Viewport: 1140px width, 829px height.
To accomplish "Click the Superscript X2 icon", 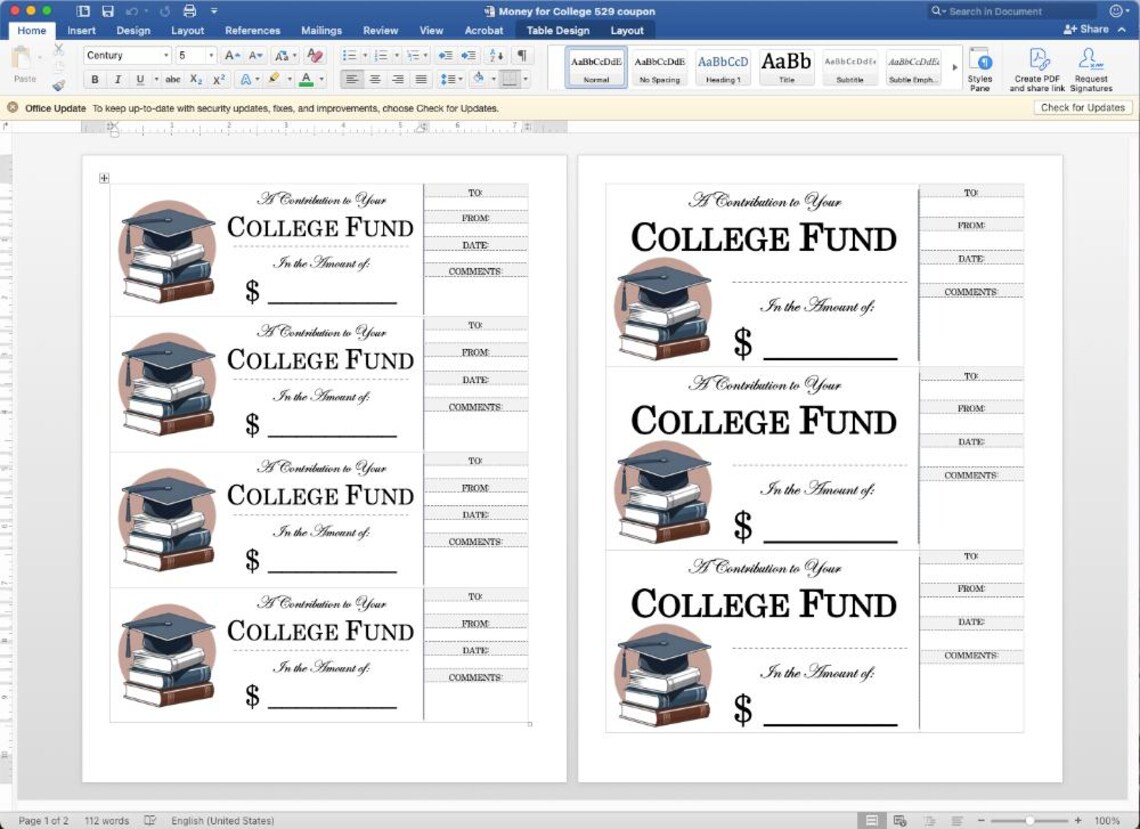I will [x=218, y=79].
